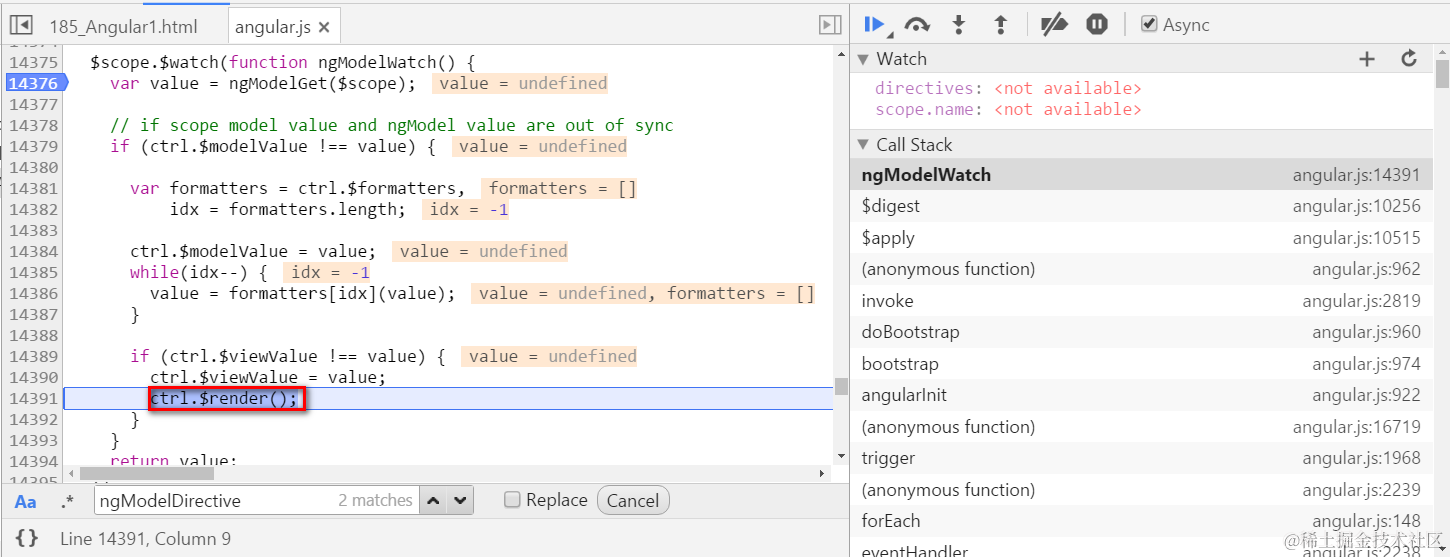Select the eventHandler stack frame
Image resolution: width=1450 pixels, height=557 pixels.
(1141, 550)
